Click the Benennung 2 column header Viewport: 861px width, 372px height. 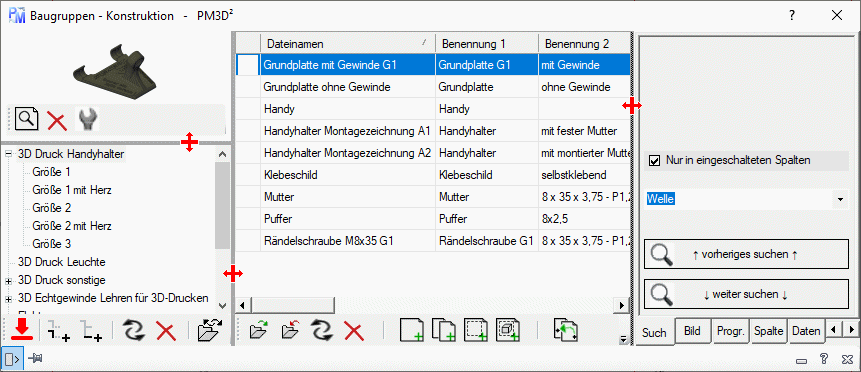pos(584,43)
